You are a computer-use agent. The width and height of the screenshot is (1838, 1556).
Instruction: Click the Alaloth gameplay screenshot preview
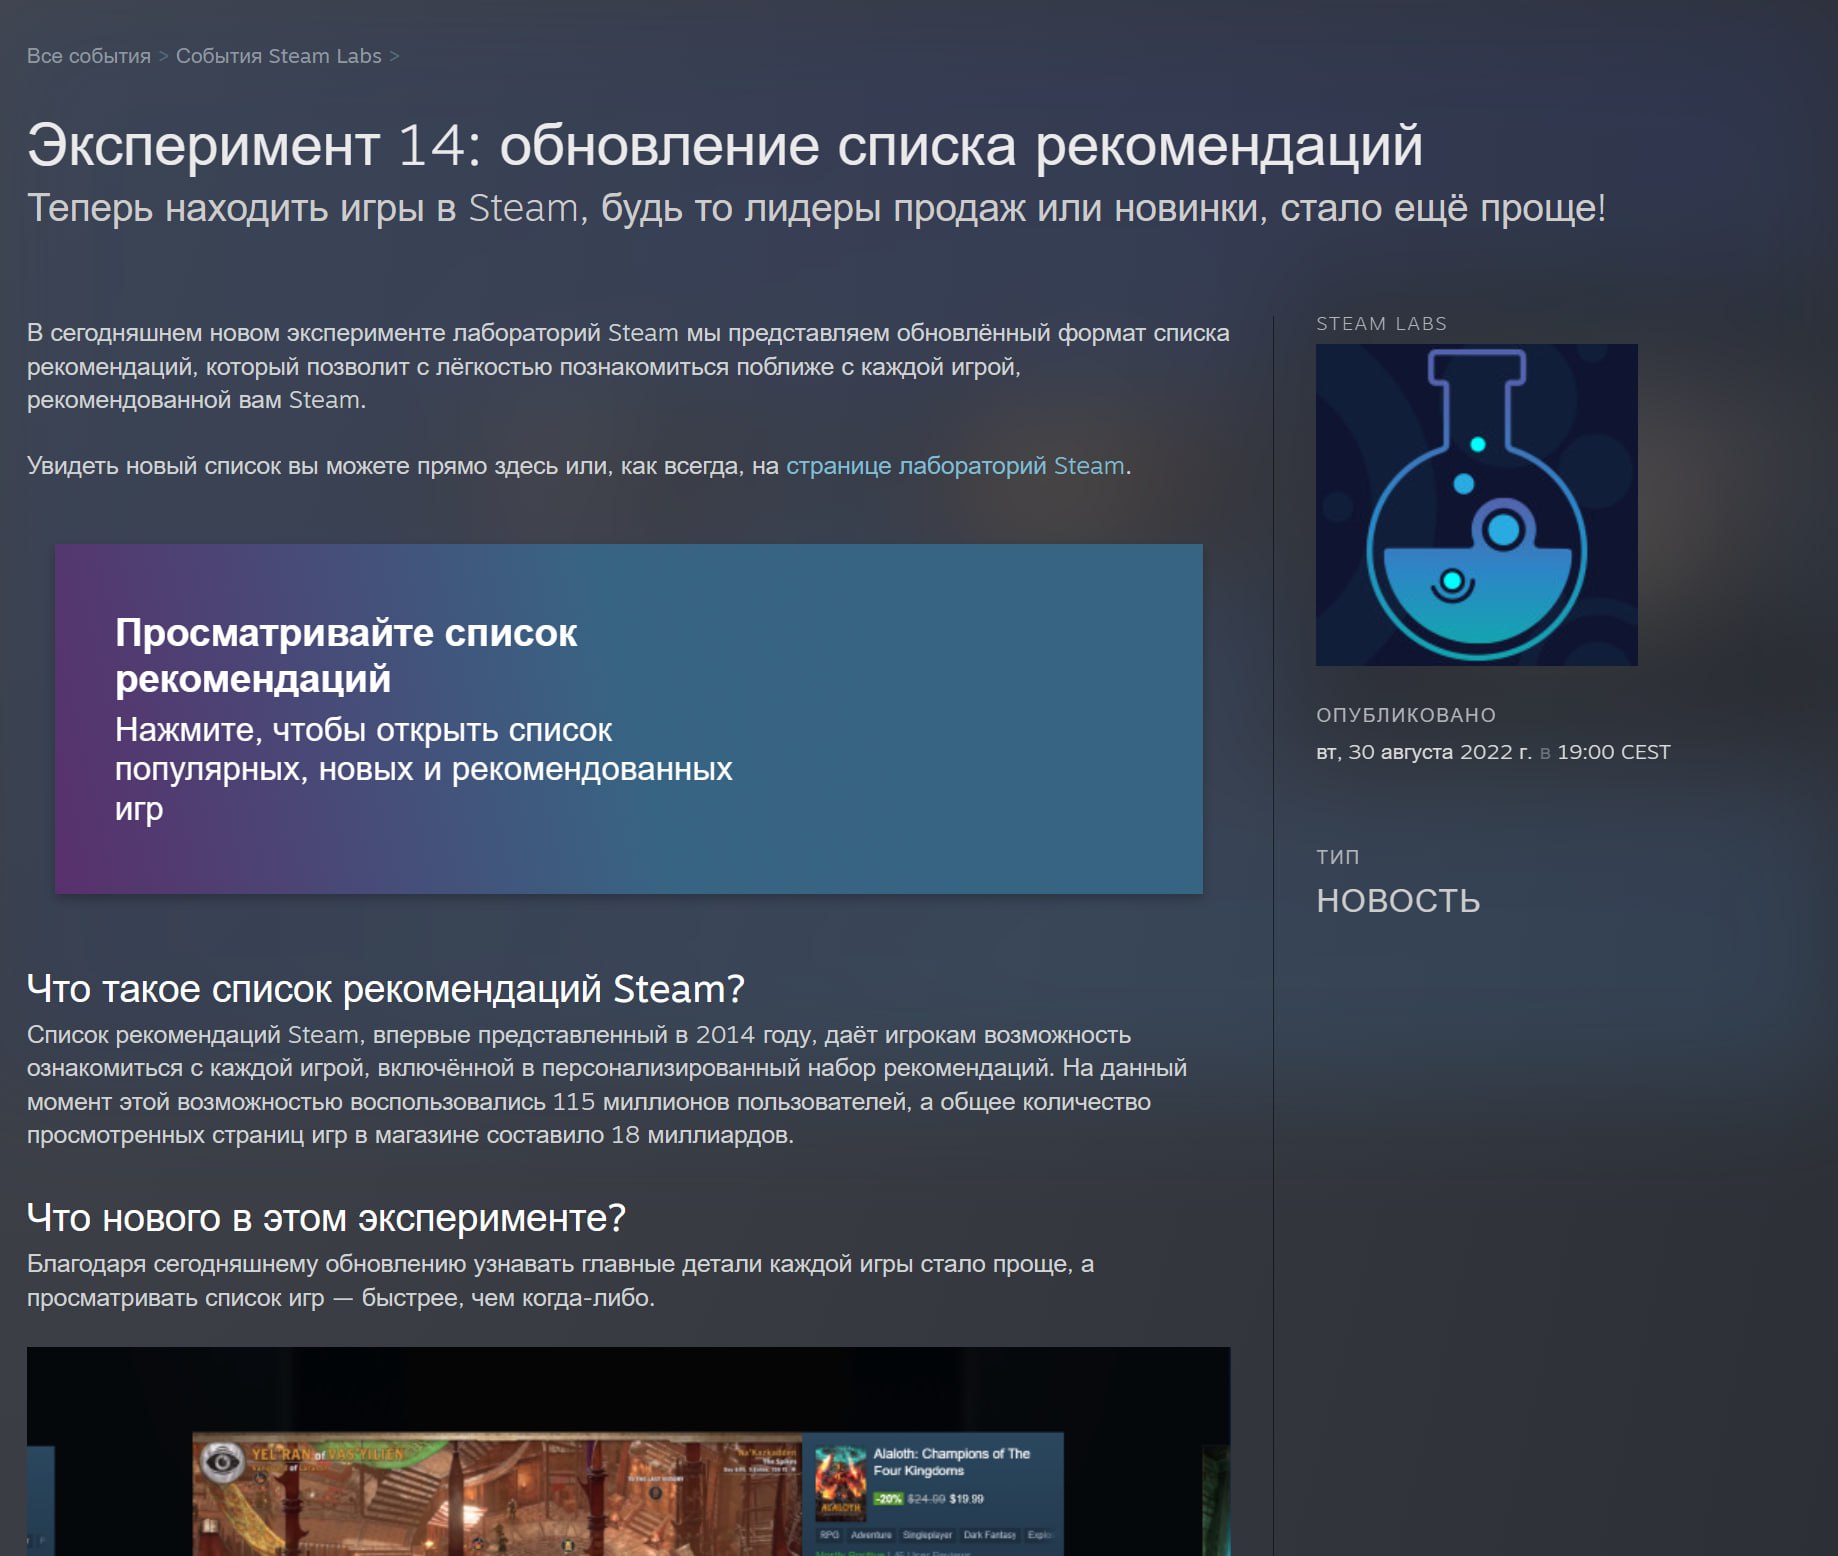[497, 1494]
